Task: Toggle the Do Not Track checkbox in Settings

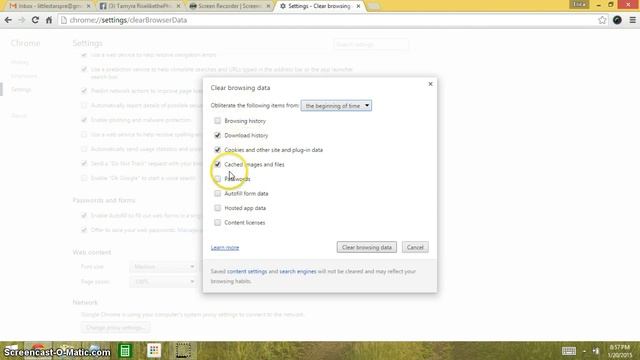Action: (84, 163)
